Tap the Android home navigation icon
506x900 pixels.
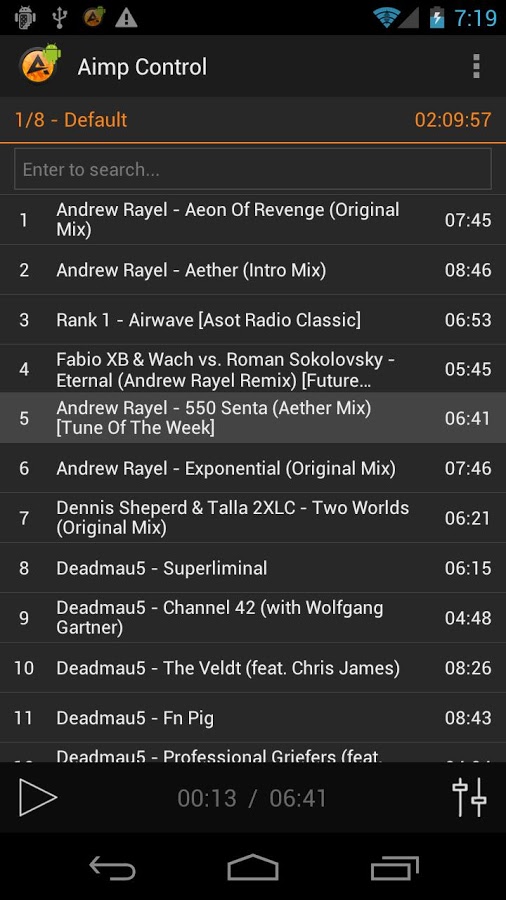pyautogui.click(x=253, y=867)
